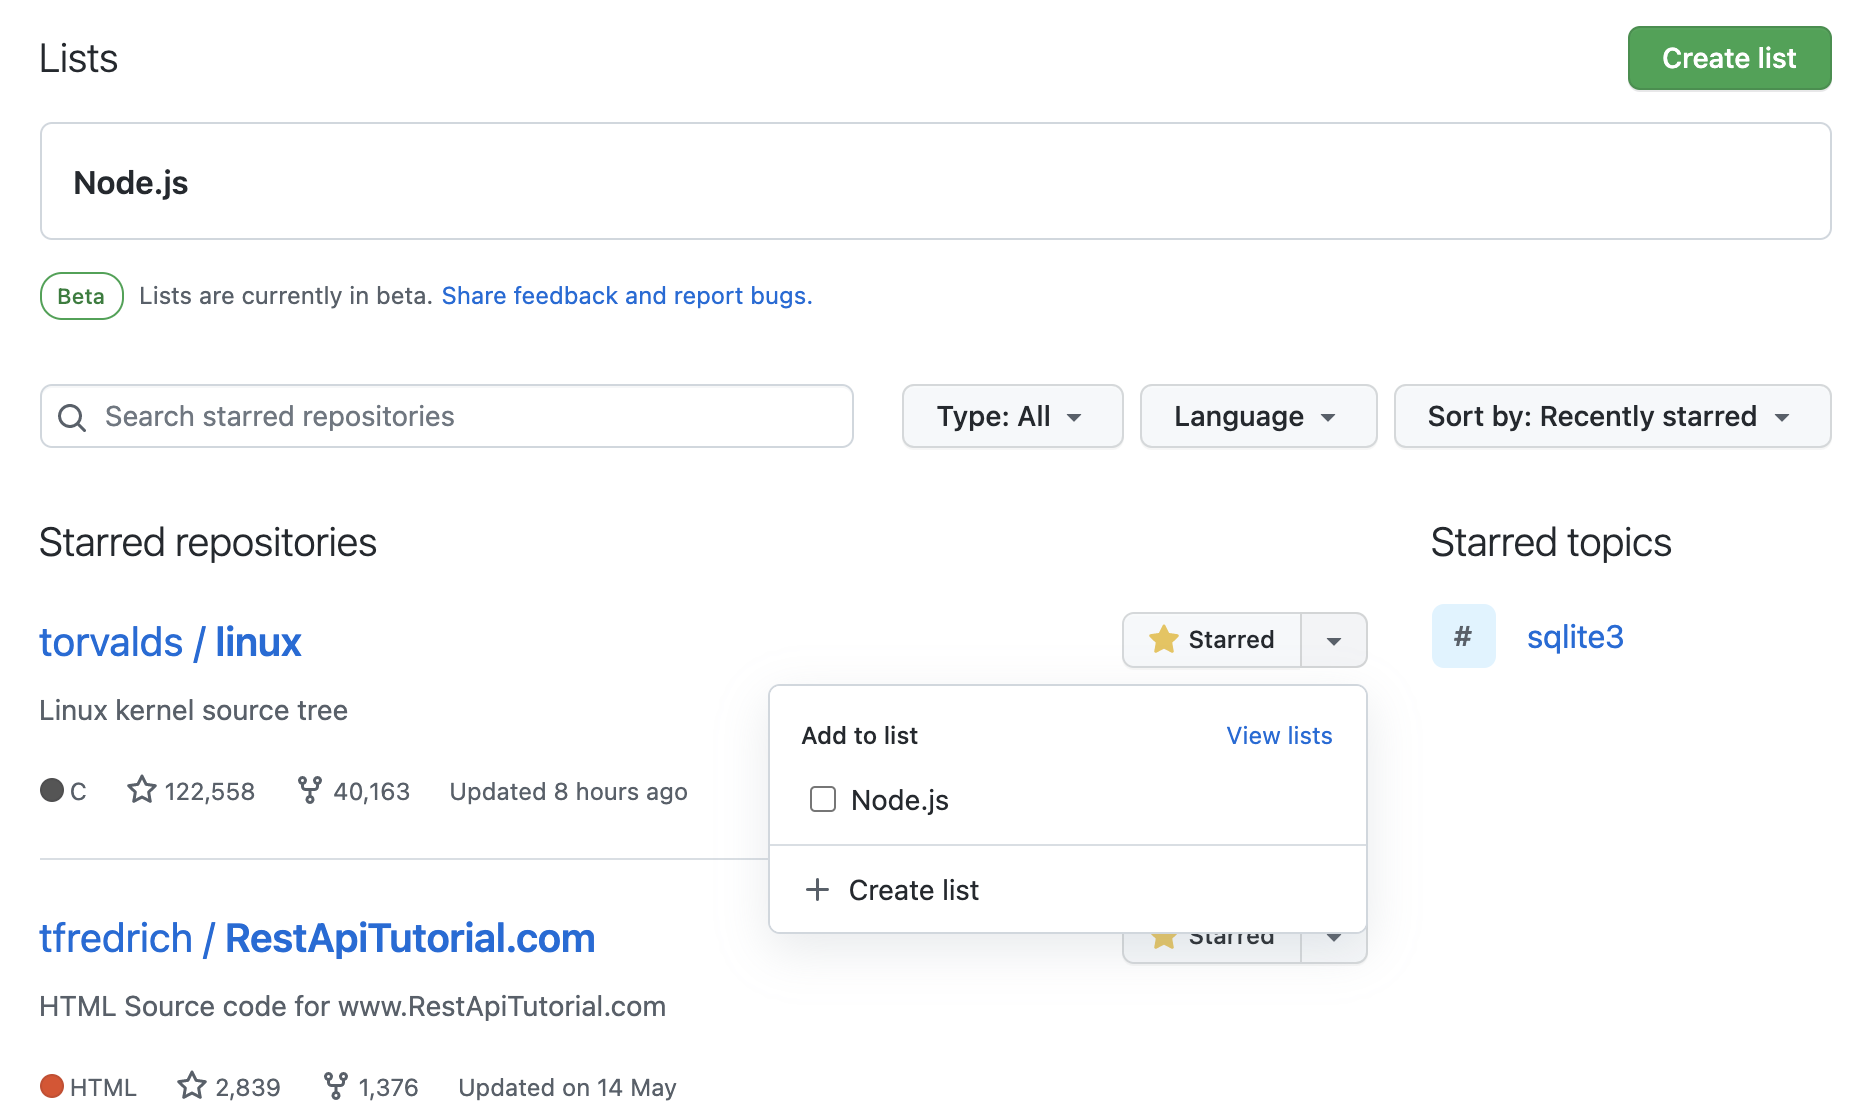Click the plus icon beside Create list
Image resolution: width=1862 pixels, height=1120 pixels.
click(817, 890)
